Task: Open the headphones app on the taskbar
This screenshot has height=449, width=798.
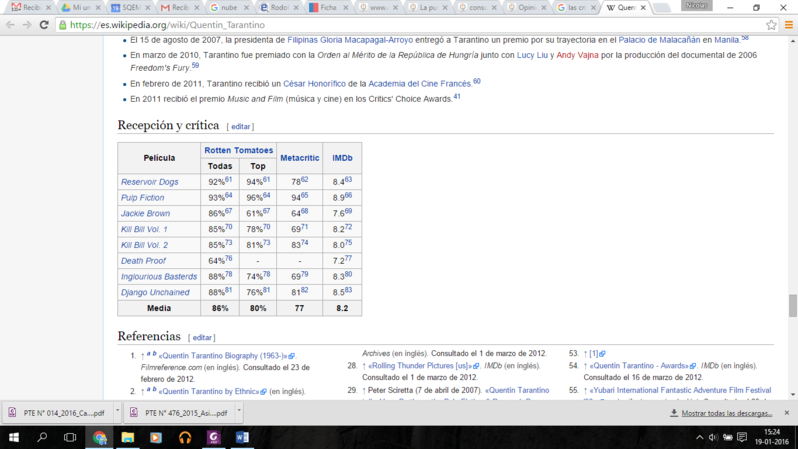Action: pyautogui.click(x=185, y=437)
